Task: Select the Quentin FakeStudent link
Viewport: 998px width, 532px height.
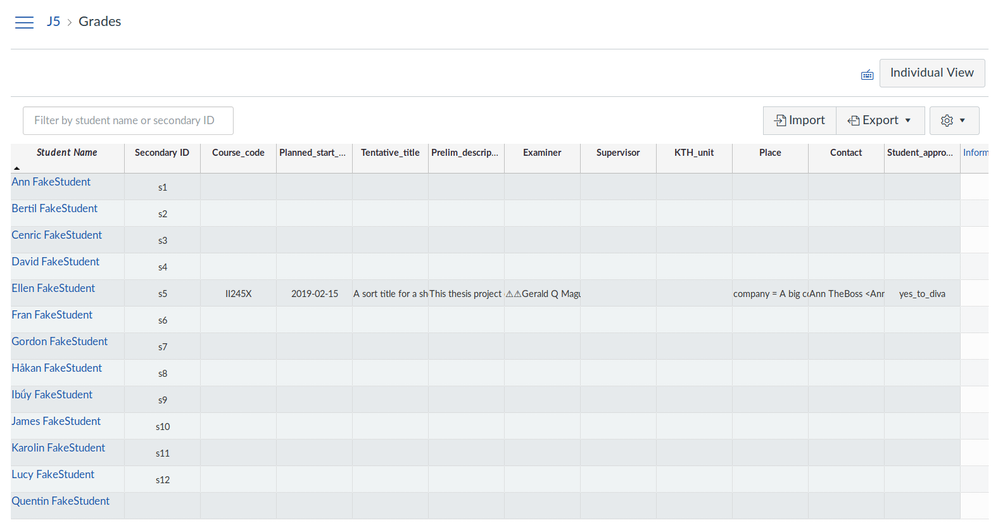Action: click(x=60, y=501)
